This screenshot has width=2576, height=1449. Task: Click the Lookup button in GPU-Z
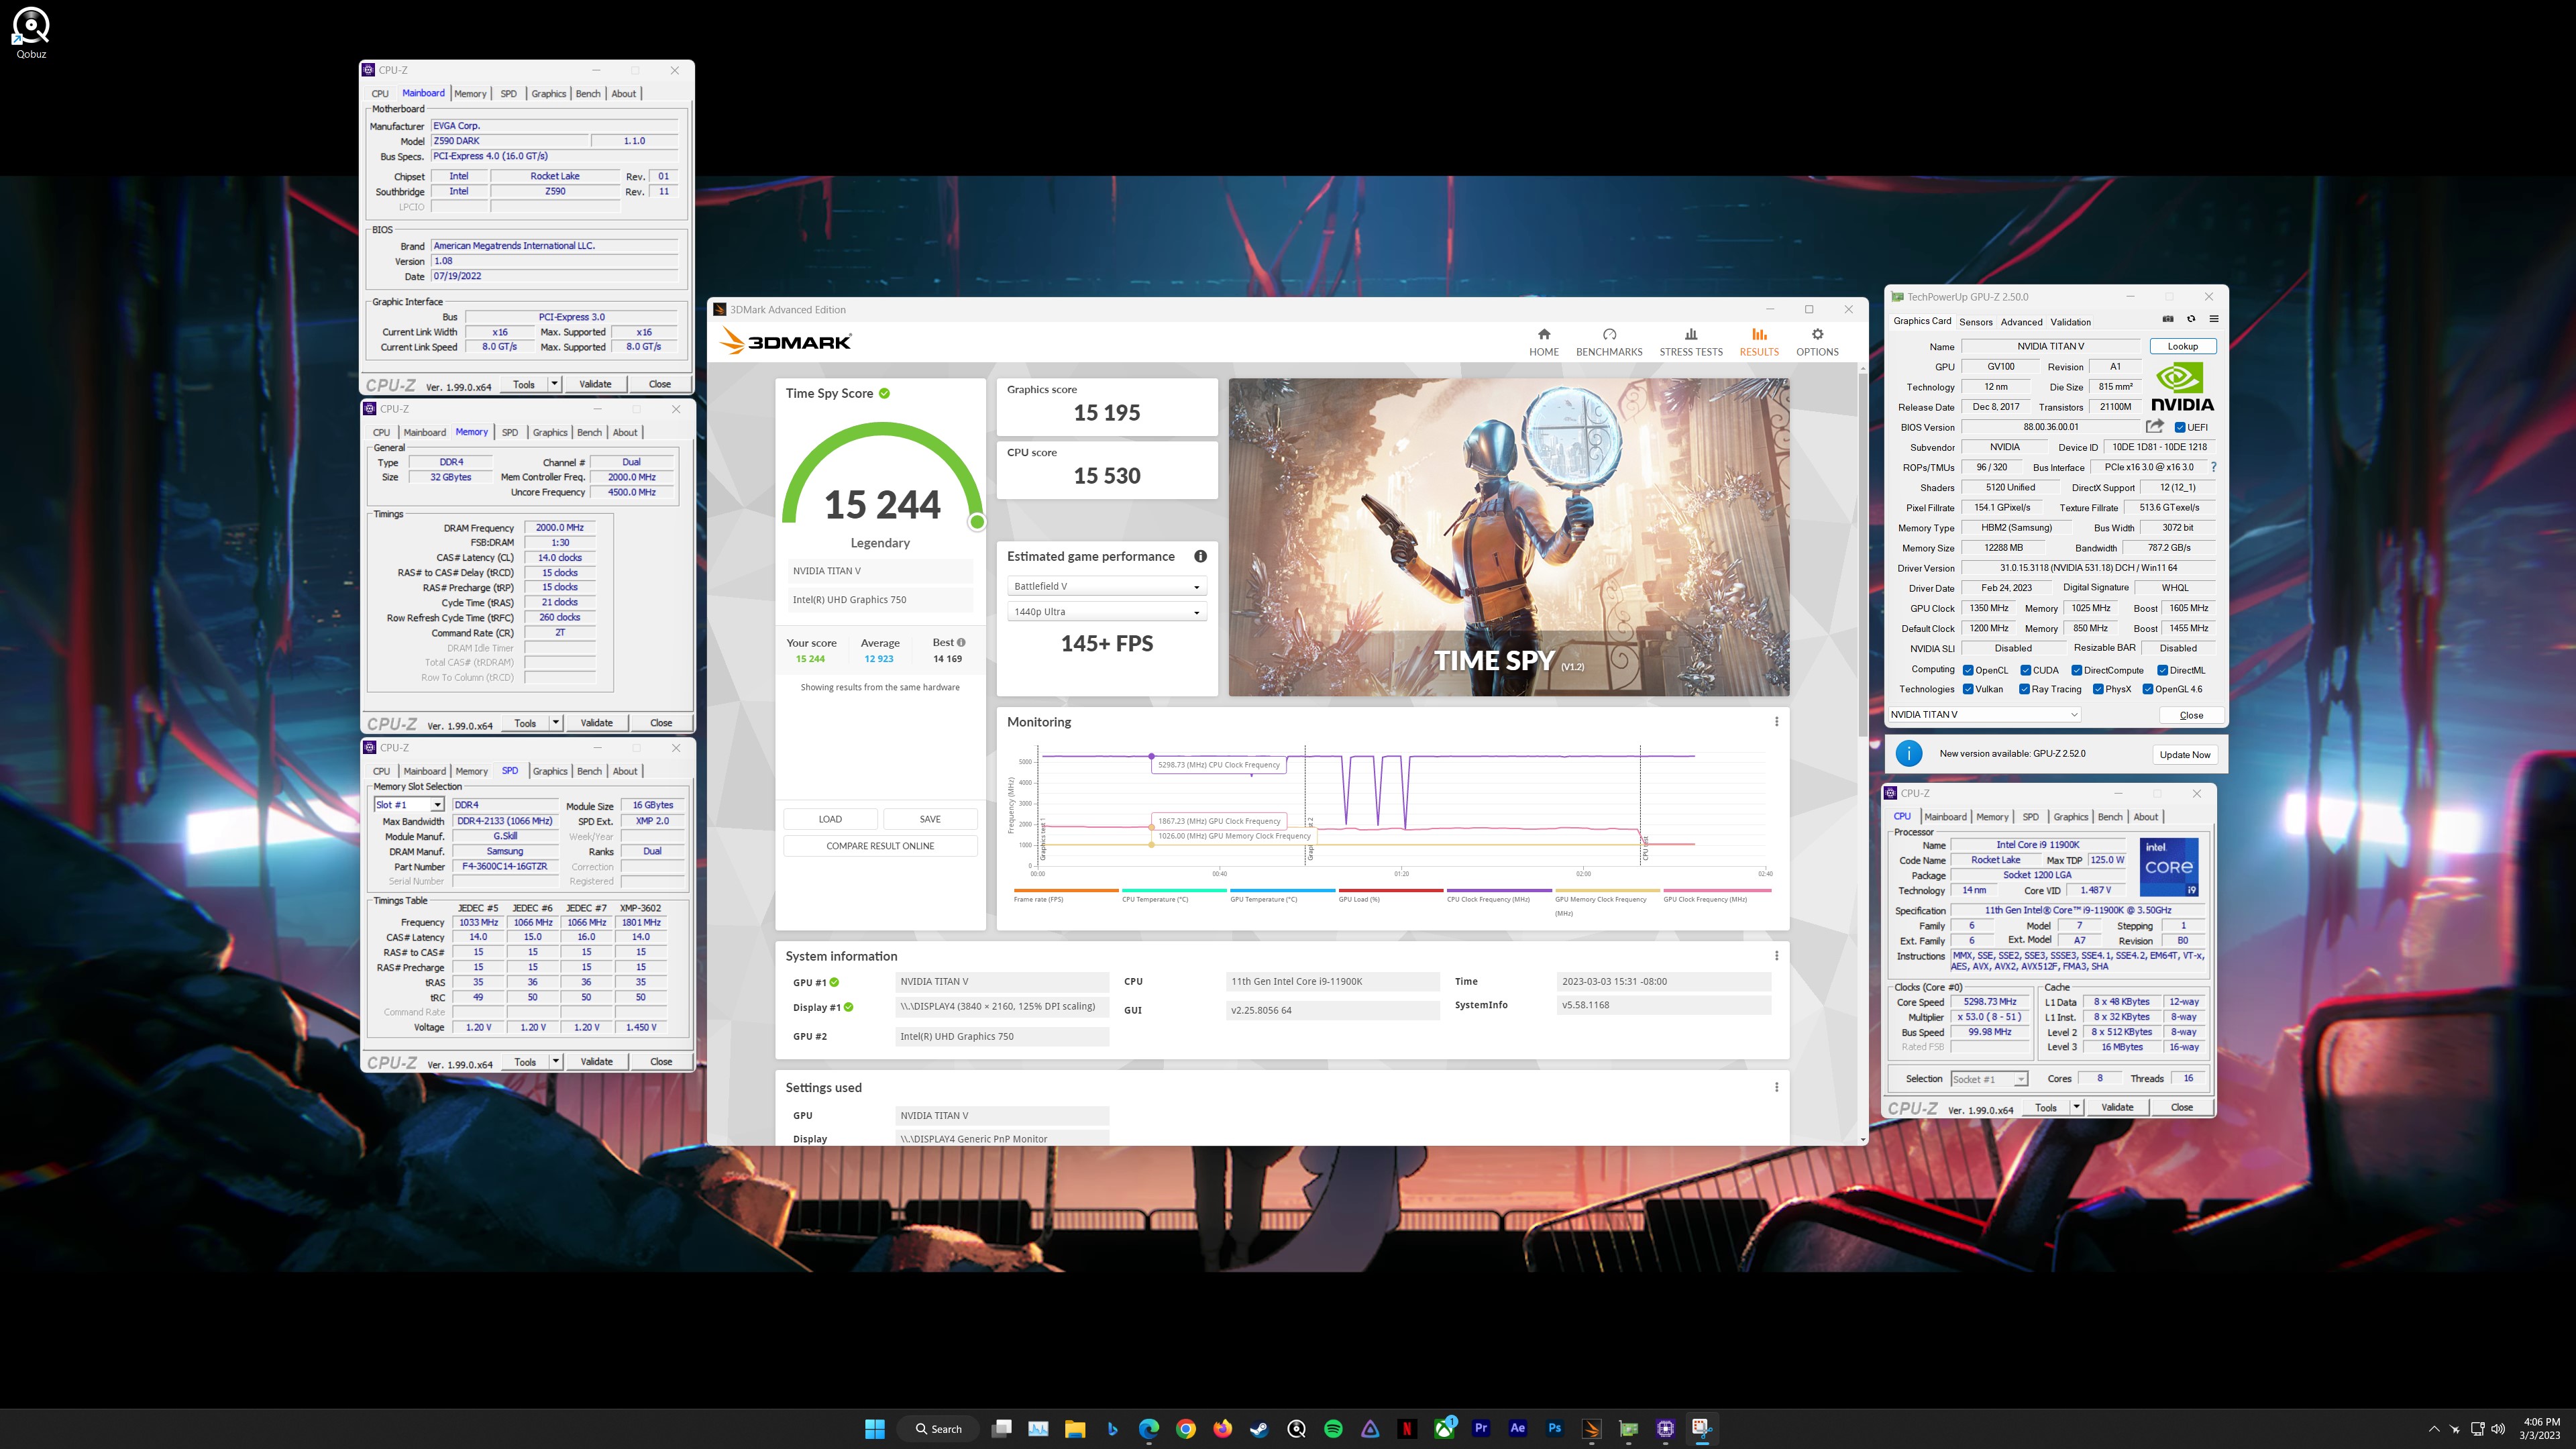click(2182, 346)
